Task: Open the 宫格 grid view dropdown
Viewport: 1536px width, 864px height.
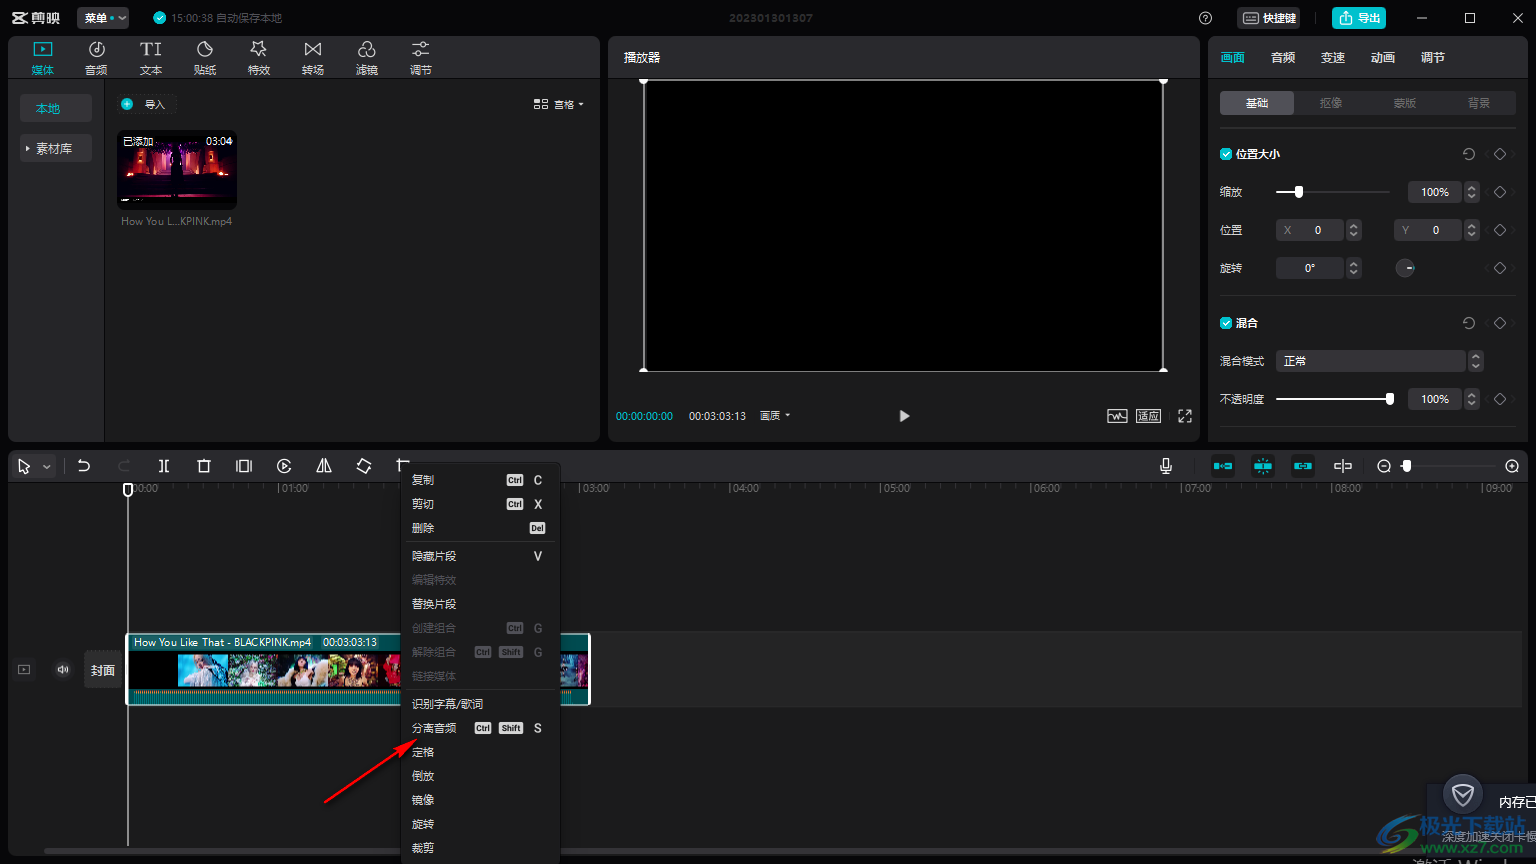Action: tap(559, 104)
